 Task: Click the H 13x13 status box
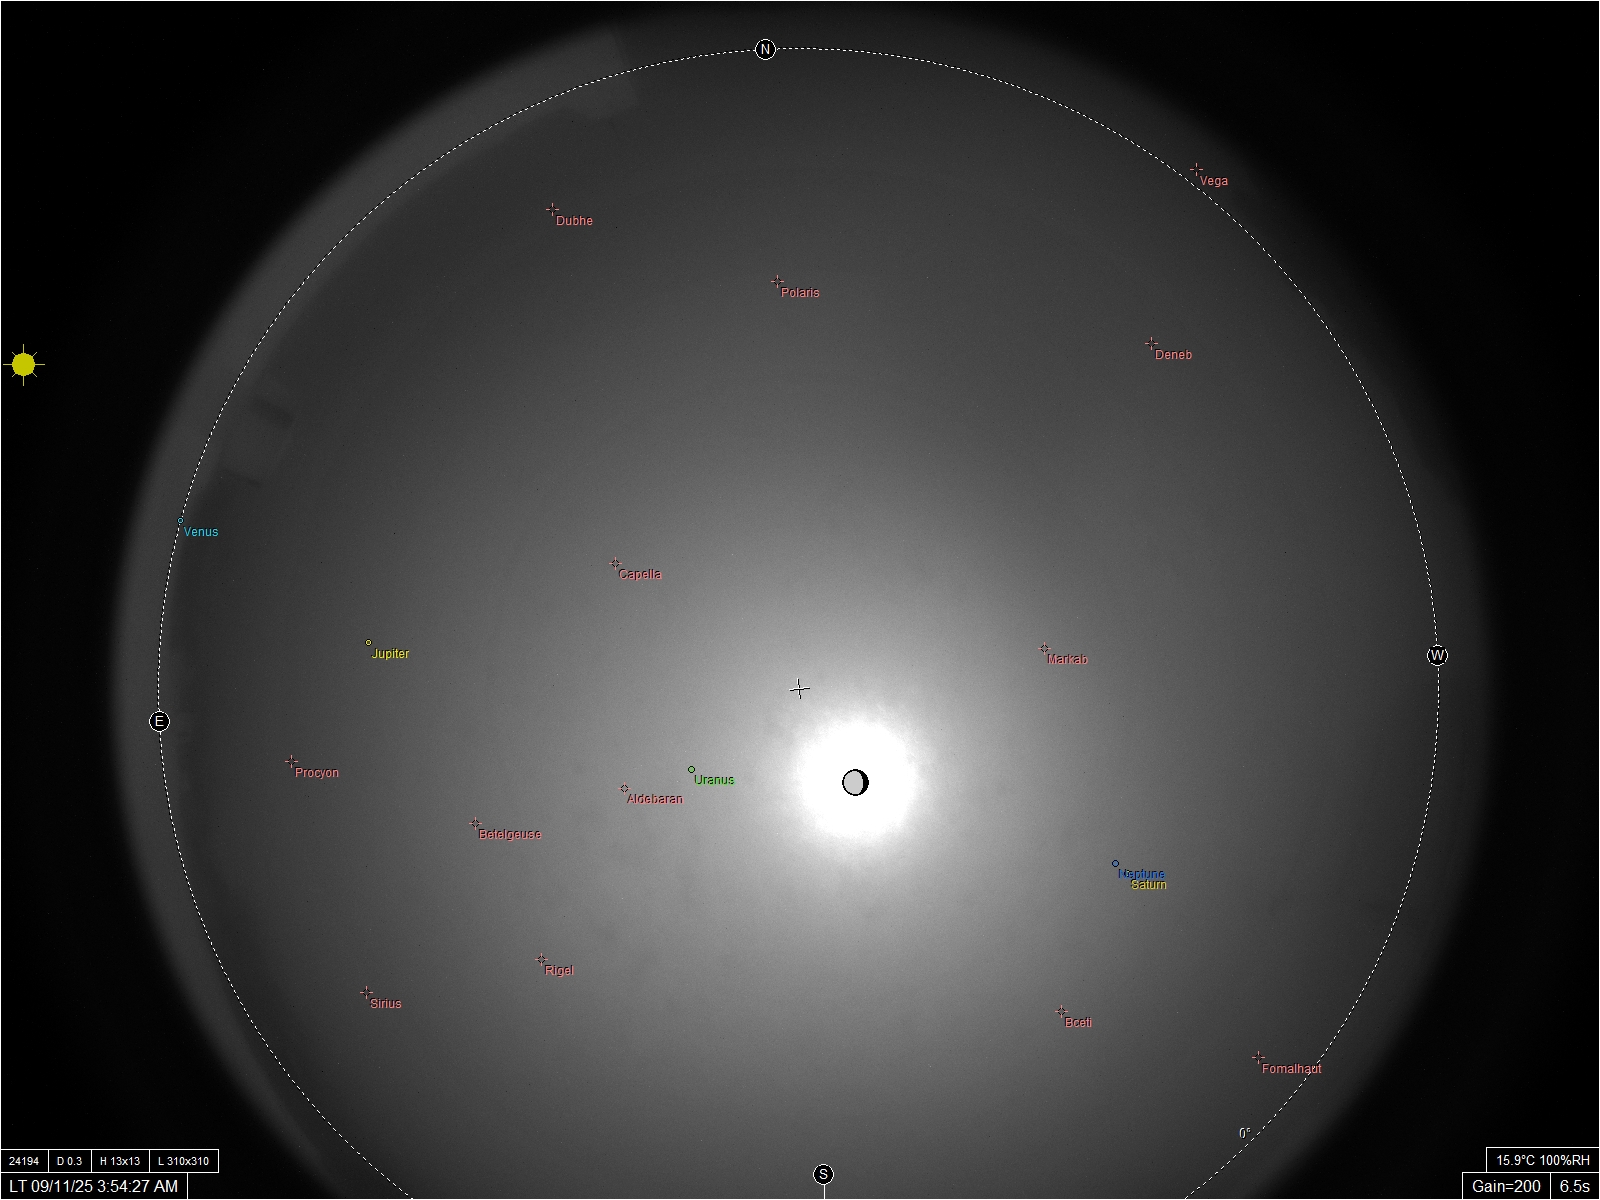(120, 1161)
